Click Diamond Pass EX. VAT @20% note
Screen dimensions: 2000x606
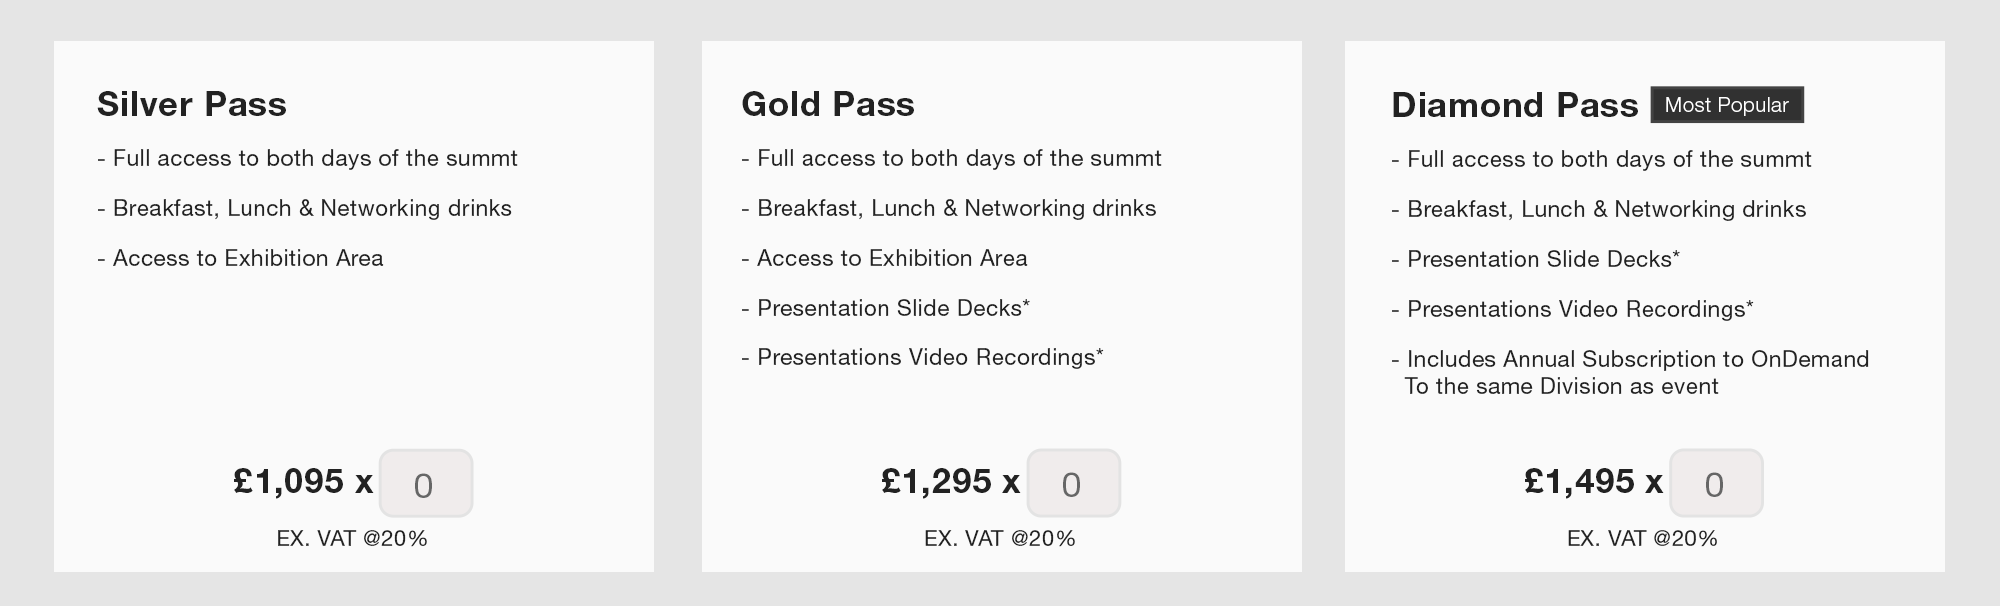[x=1642, y=538]
